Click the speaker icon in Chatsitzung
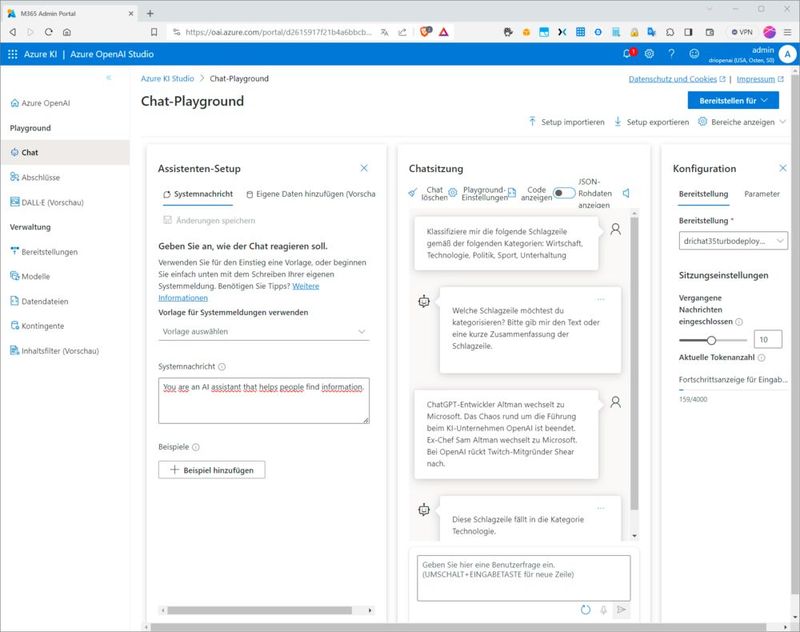 [626, 192]
